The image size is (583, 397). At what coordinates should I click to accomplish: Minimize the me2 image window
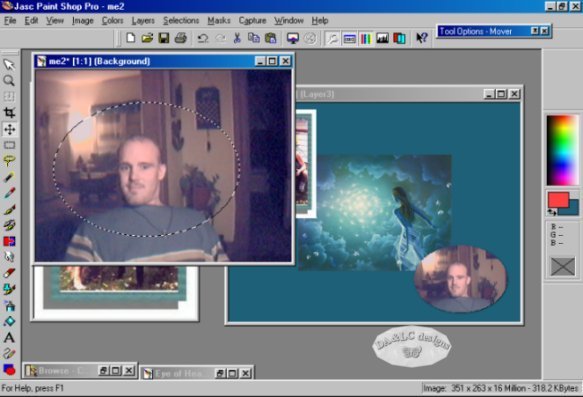pyautogui.click(x=260, y=61)
